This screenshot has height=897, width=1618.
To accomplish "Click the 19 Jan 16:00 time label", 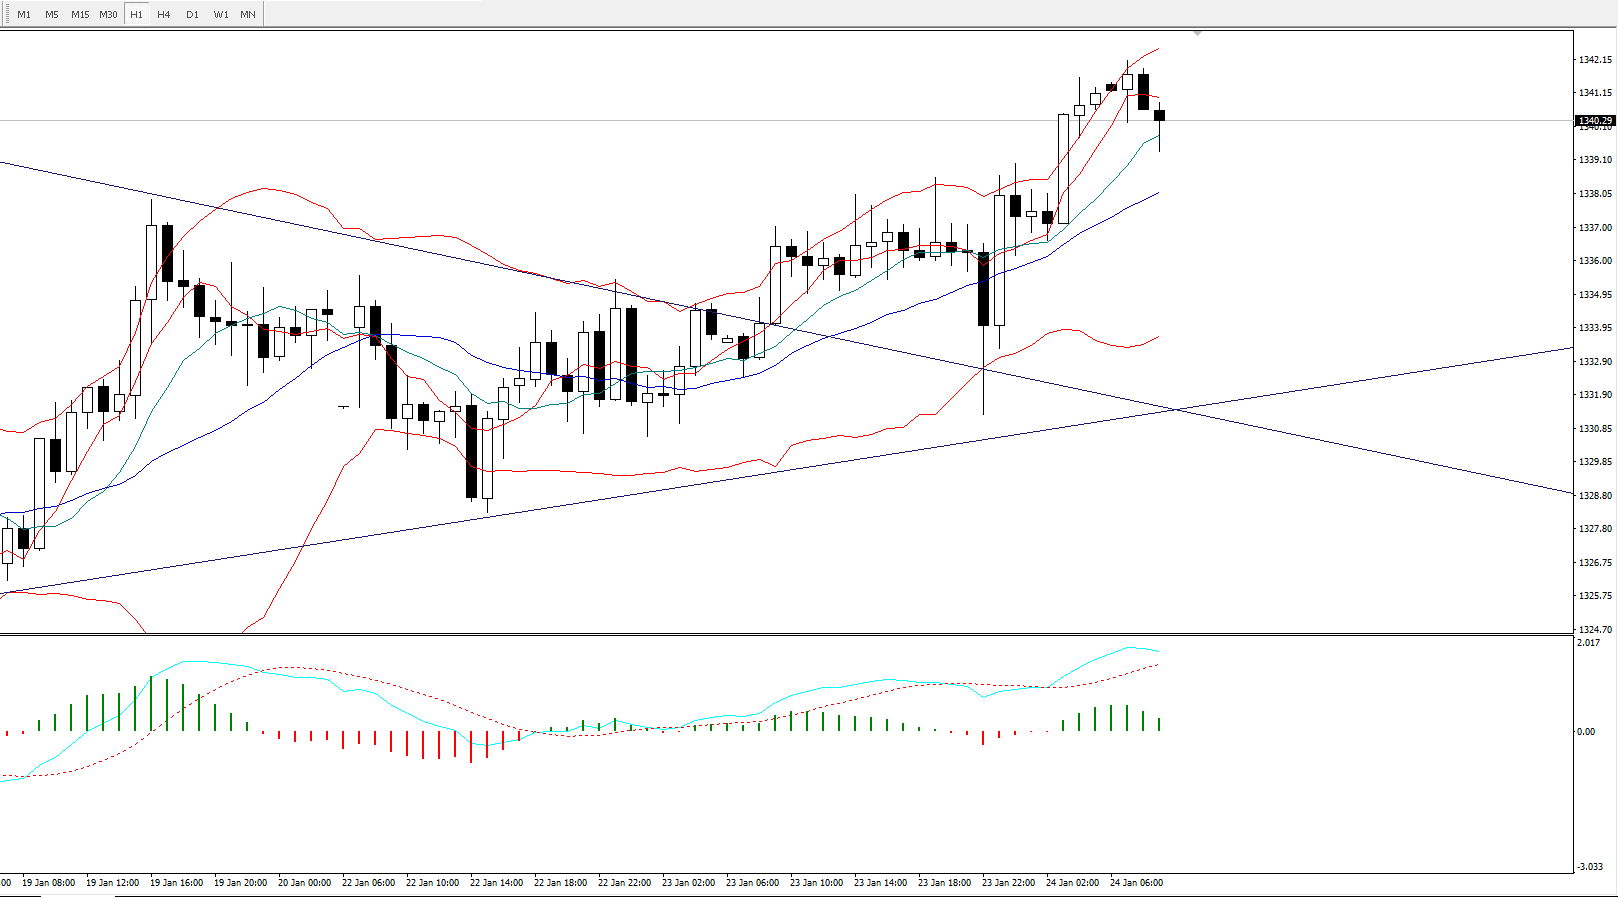I will pyautogui.click(x=176, y=883).
